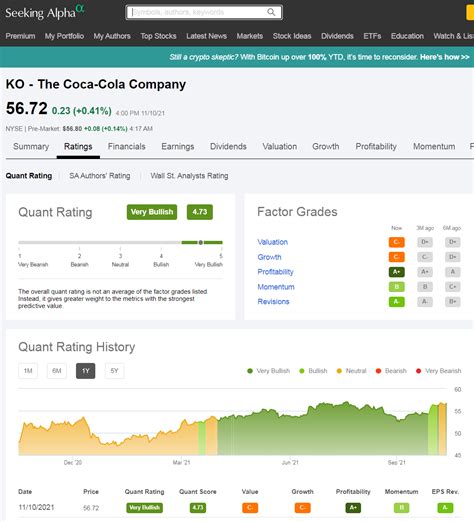Select the 5Y history range button

point(114,371)
